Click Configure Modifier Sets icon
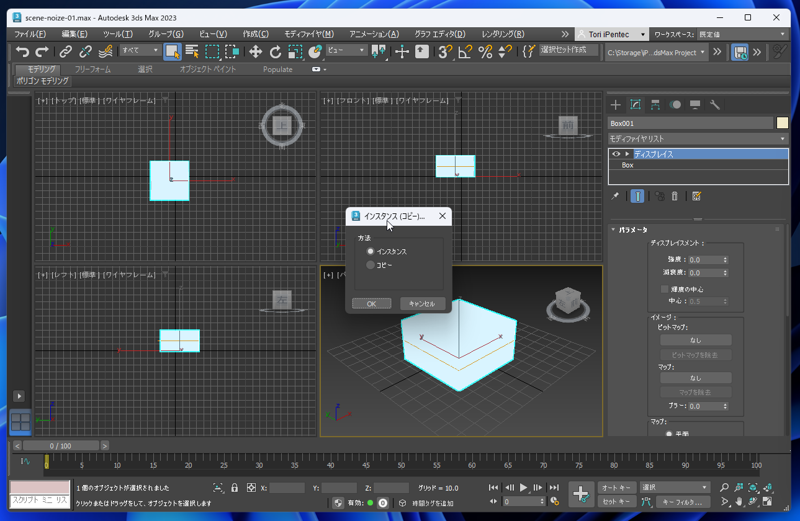This screenshot has height=521, width=800. [x=696, y=196]
